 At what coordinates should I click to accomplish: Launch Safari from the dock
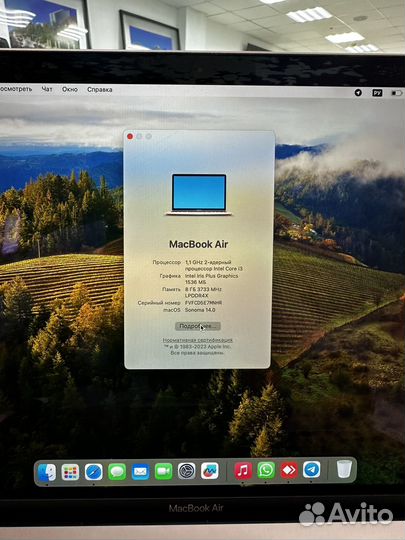coord(94,472)
